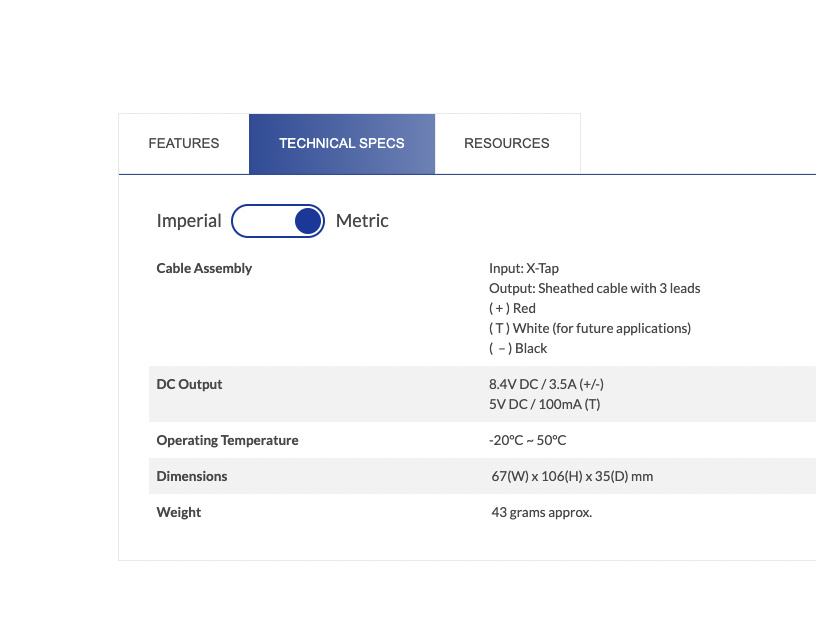Click the 'Output: Sheathed cable' line
Screen dimensions: 816x627
[594, 288]
